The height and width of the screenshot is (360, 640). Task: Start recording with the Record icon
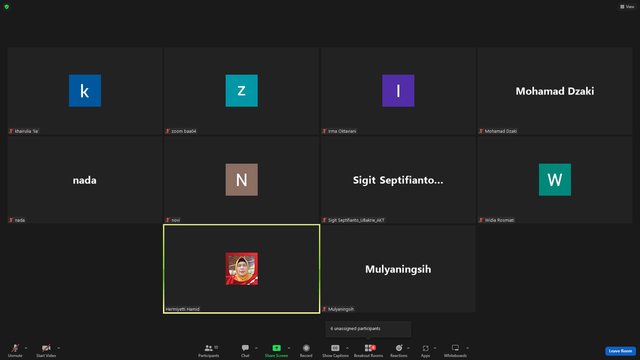(x=306, y=348)
